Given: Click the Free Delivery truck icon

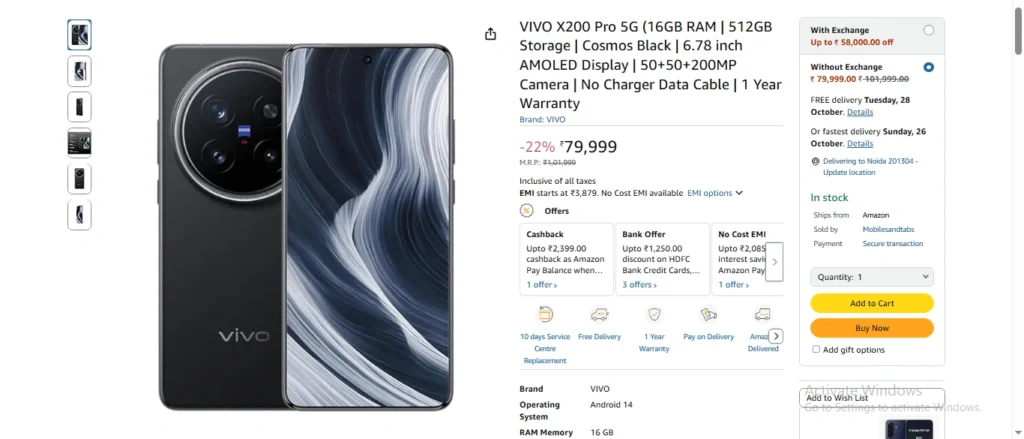Looking at the screenshot, I should 599,314.
